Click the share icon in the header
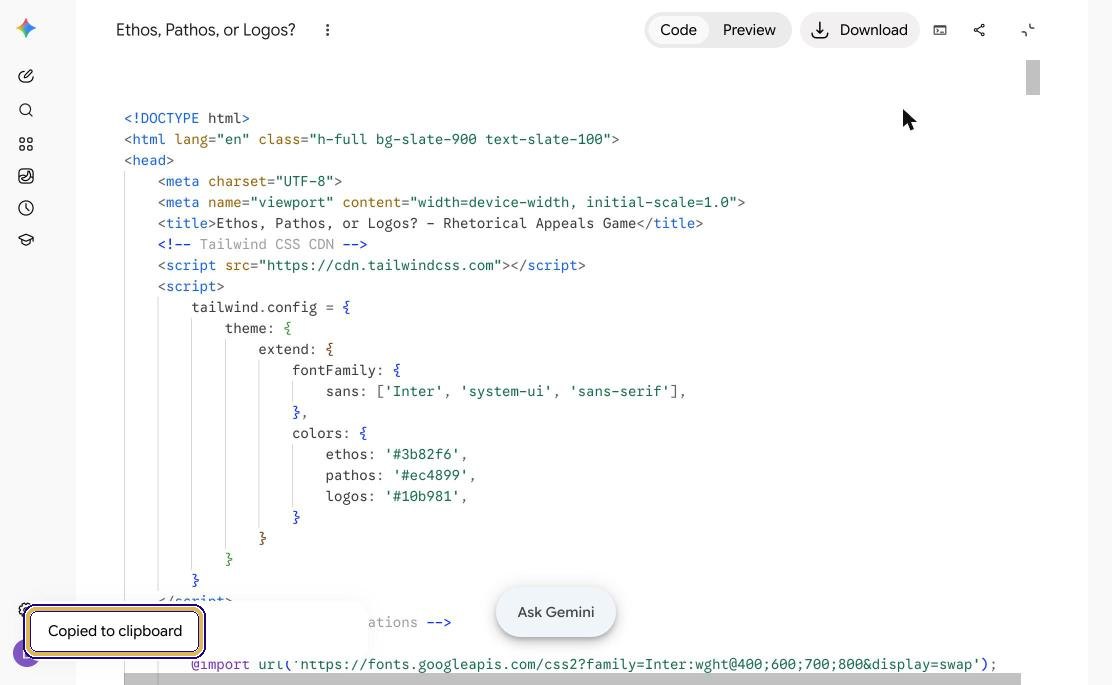The height and width of the screenshot is (685, 1112). pyautogui.click(x=979, y=30)
